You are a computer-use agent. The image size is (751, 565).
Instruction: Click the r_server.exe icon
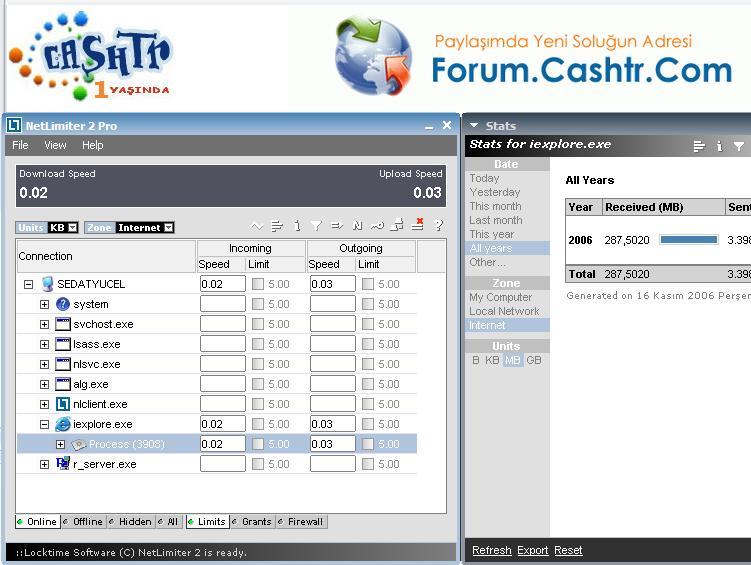pyautogui.click(x=63, y=463)
